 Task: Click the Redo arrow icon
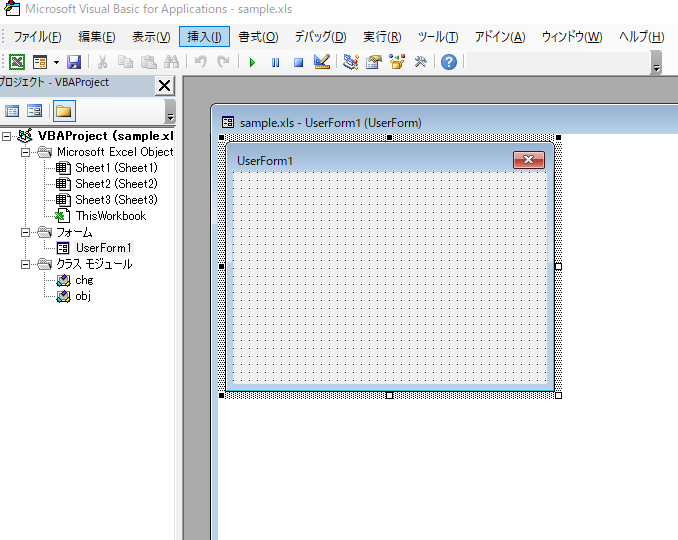[x=223, y=62]
